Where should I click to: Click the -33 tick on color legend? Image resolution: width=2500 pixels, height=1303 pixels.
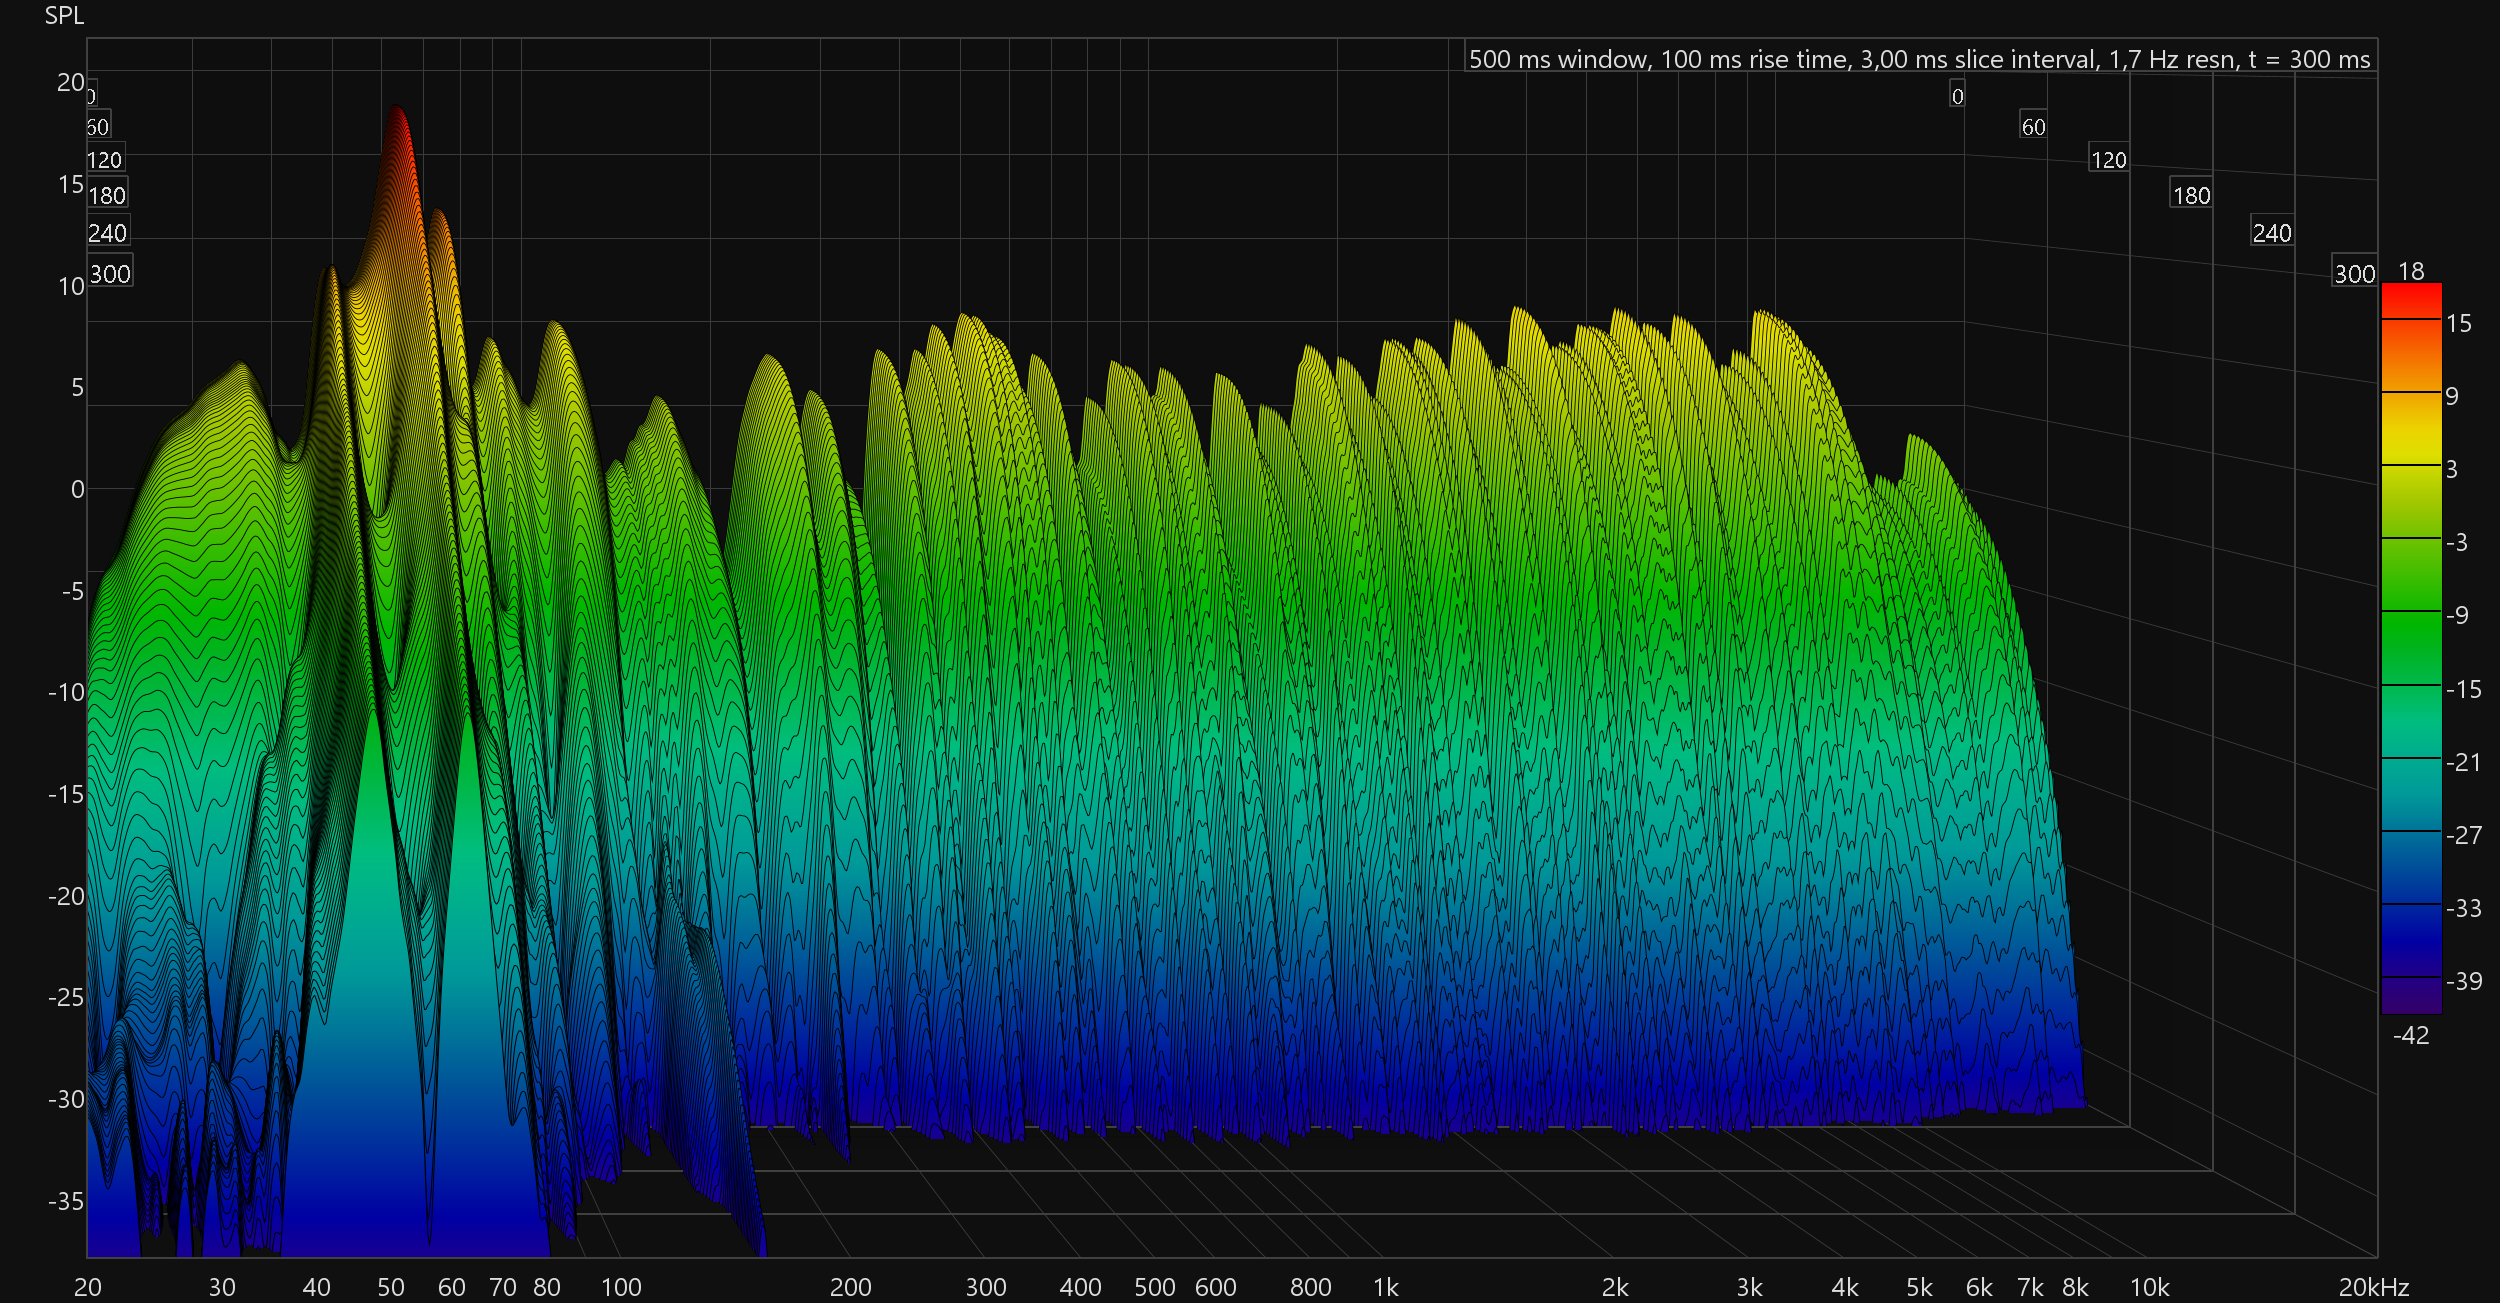[2464, 908]
